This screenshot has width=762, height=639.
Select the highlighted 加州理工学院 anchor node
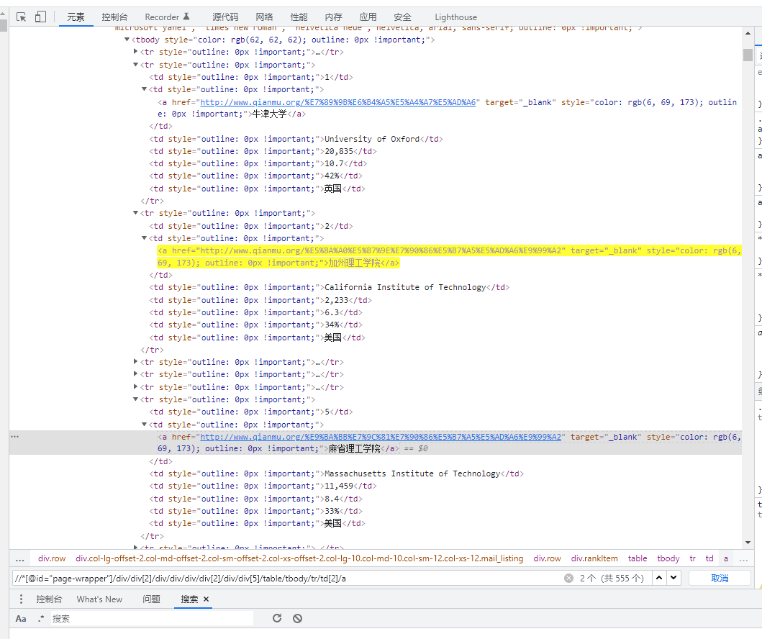[x=449, y=257]
